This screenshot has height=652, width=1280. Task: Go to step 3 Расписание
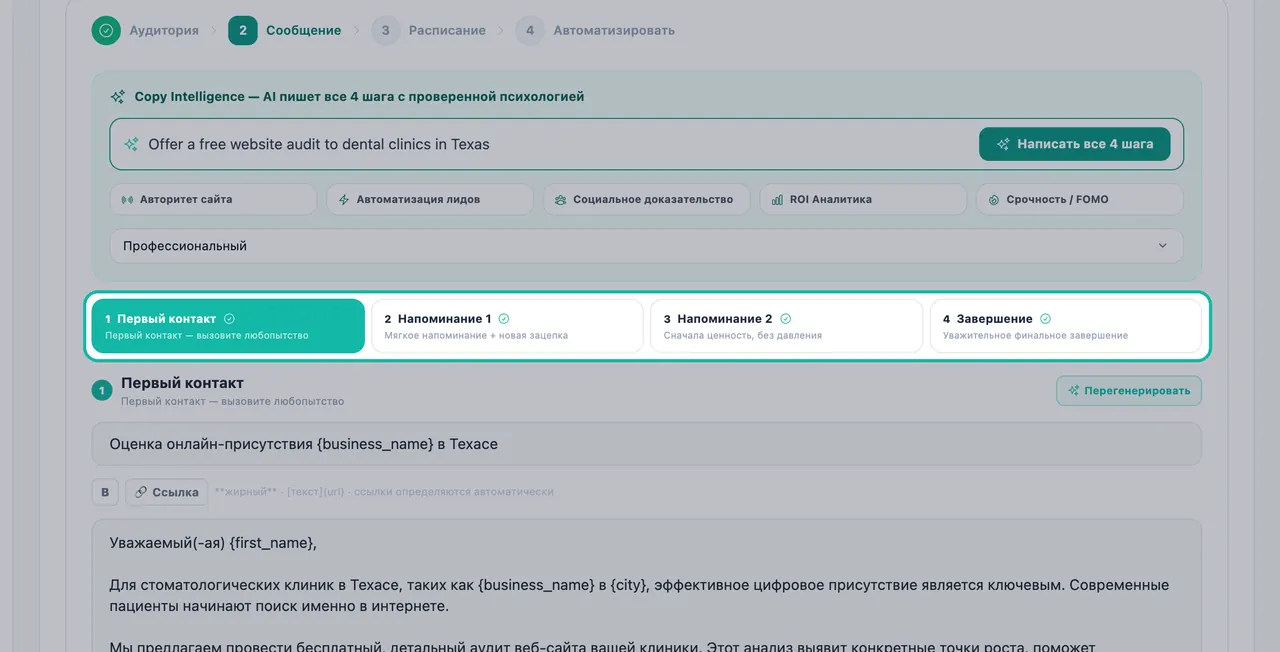[428, 30]
